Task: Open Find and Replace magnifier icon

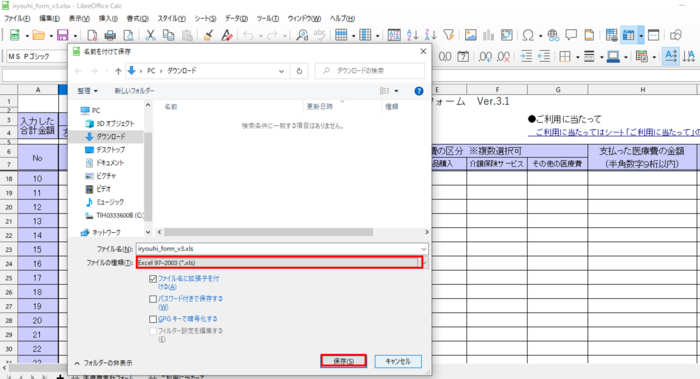Action: click(302, 35)
